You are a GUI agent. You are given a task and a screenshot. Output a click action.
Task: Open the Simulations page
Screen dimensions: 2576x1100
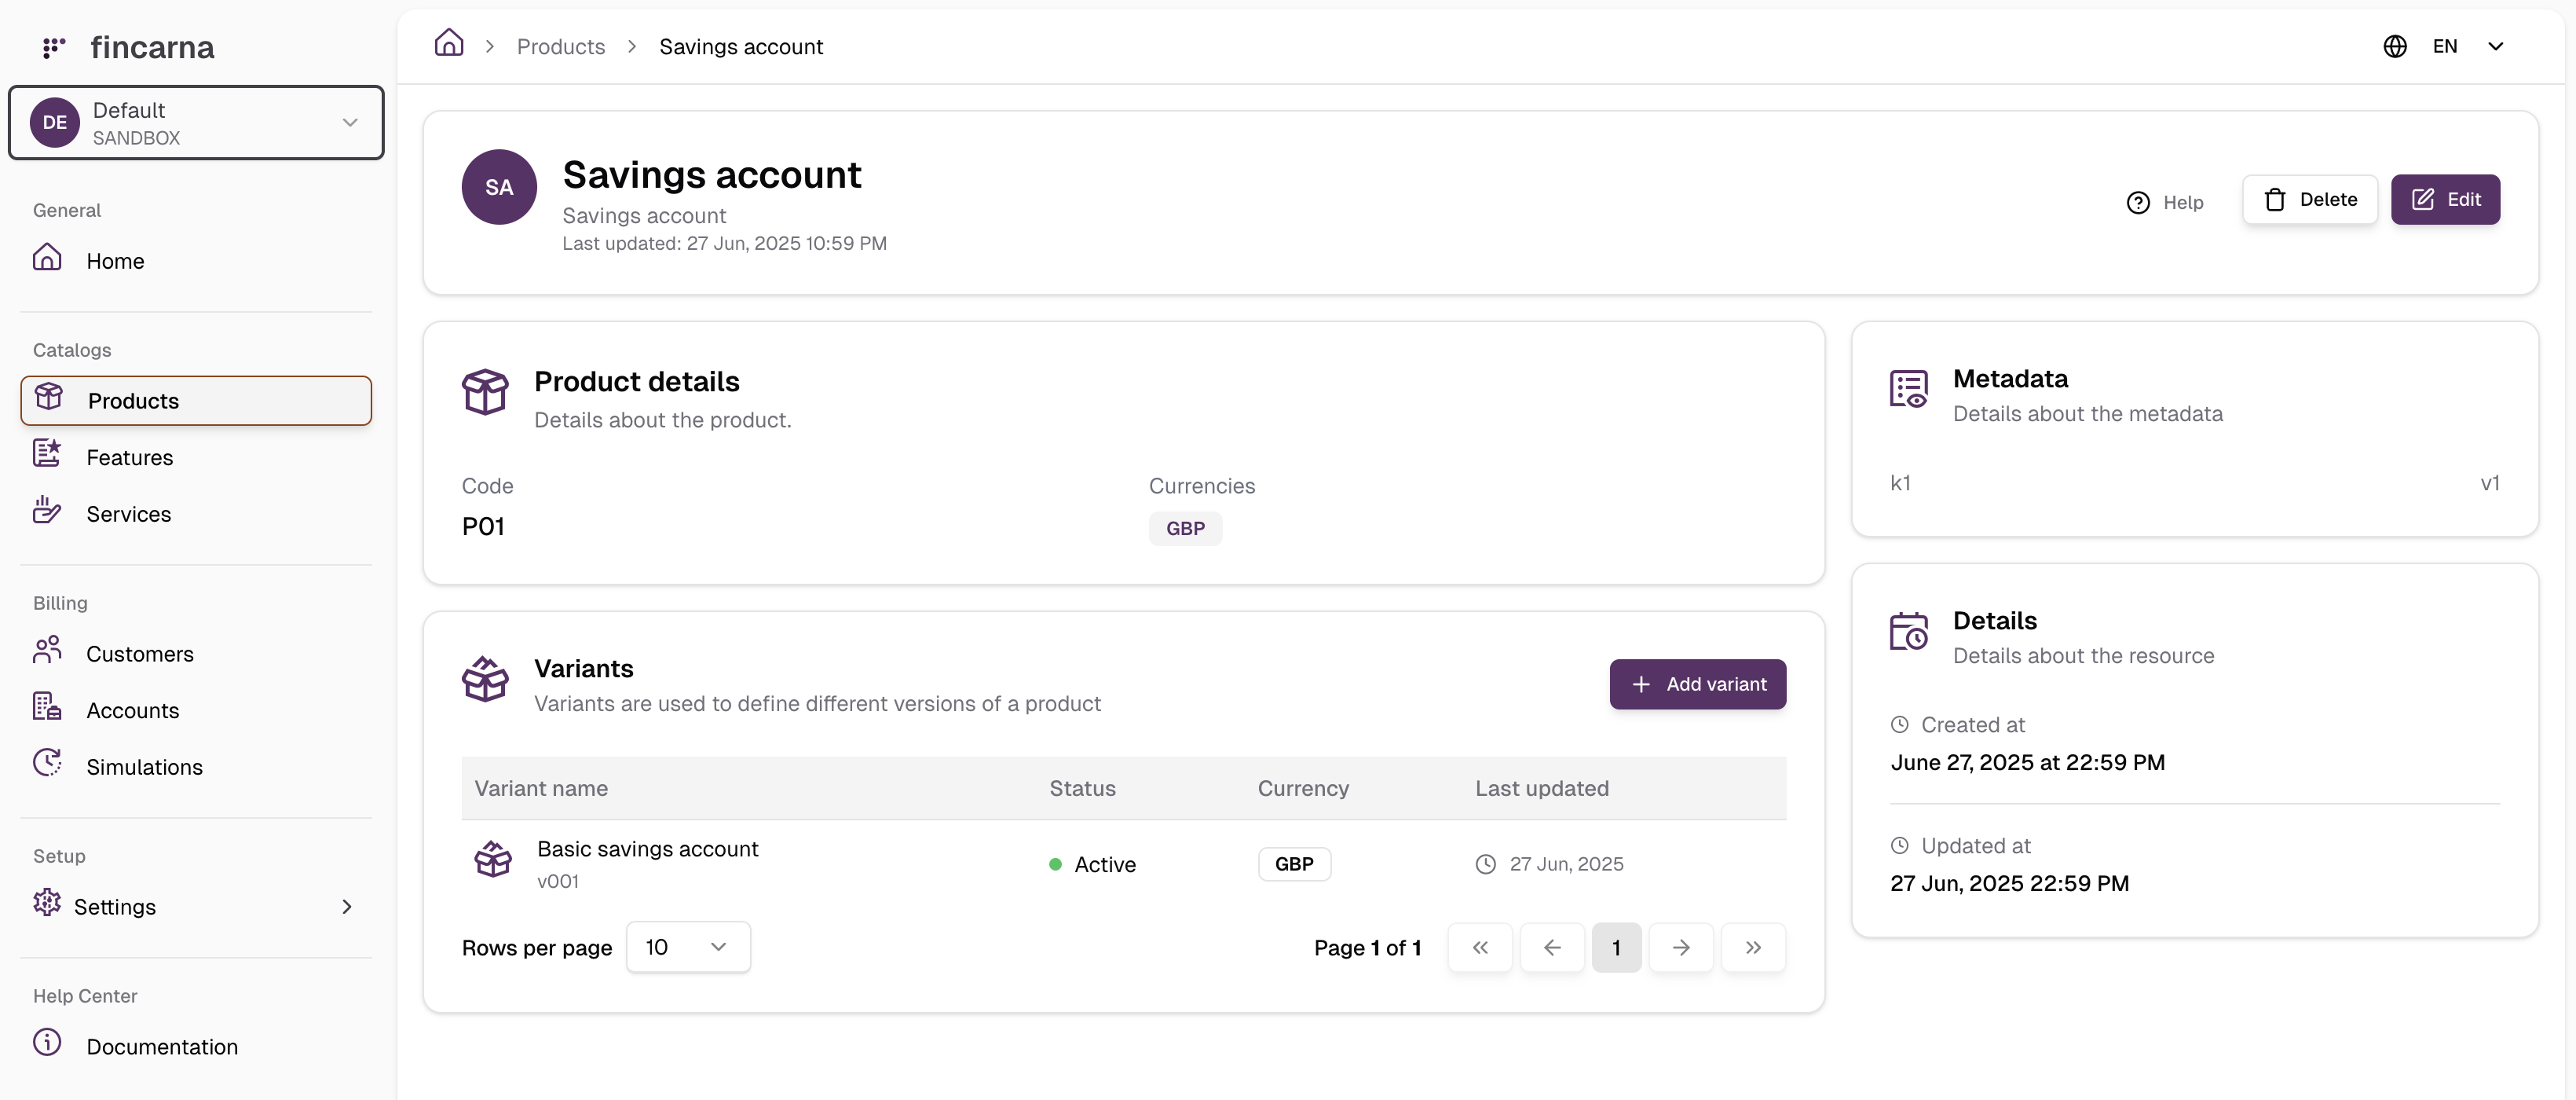[196, 766]
